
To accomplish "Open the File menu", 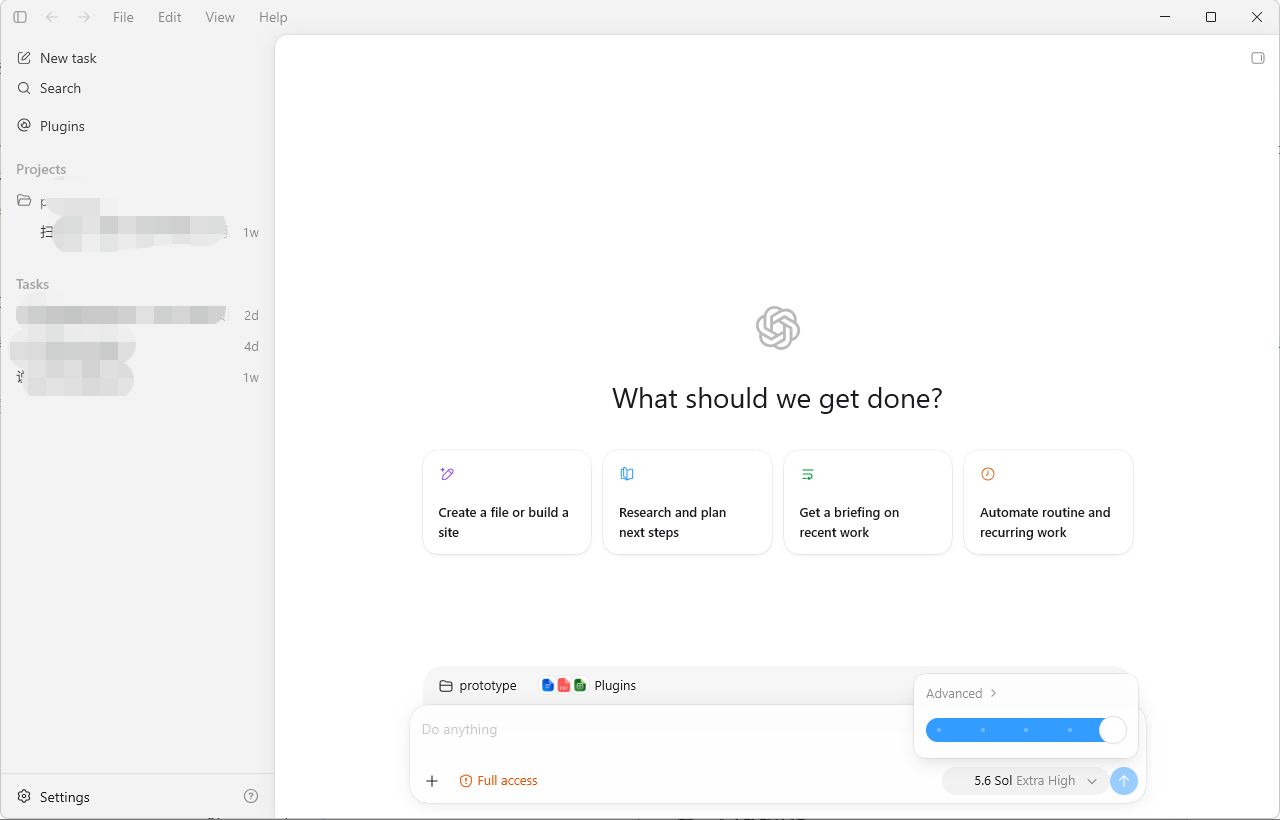I will pyautogui.click(x=123, y=17).
